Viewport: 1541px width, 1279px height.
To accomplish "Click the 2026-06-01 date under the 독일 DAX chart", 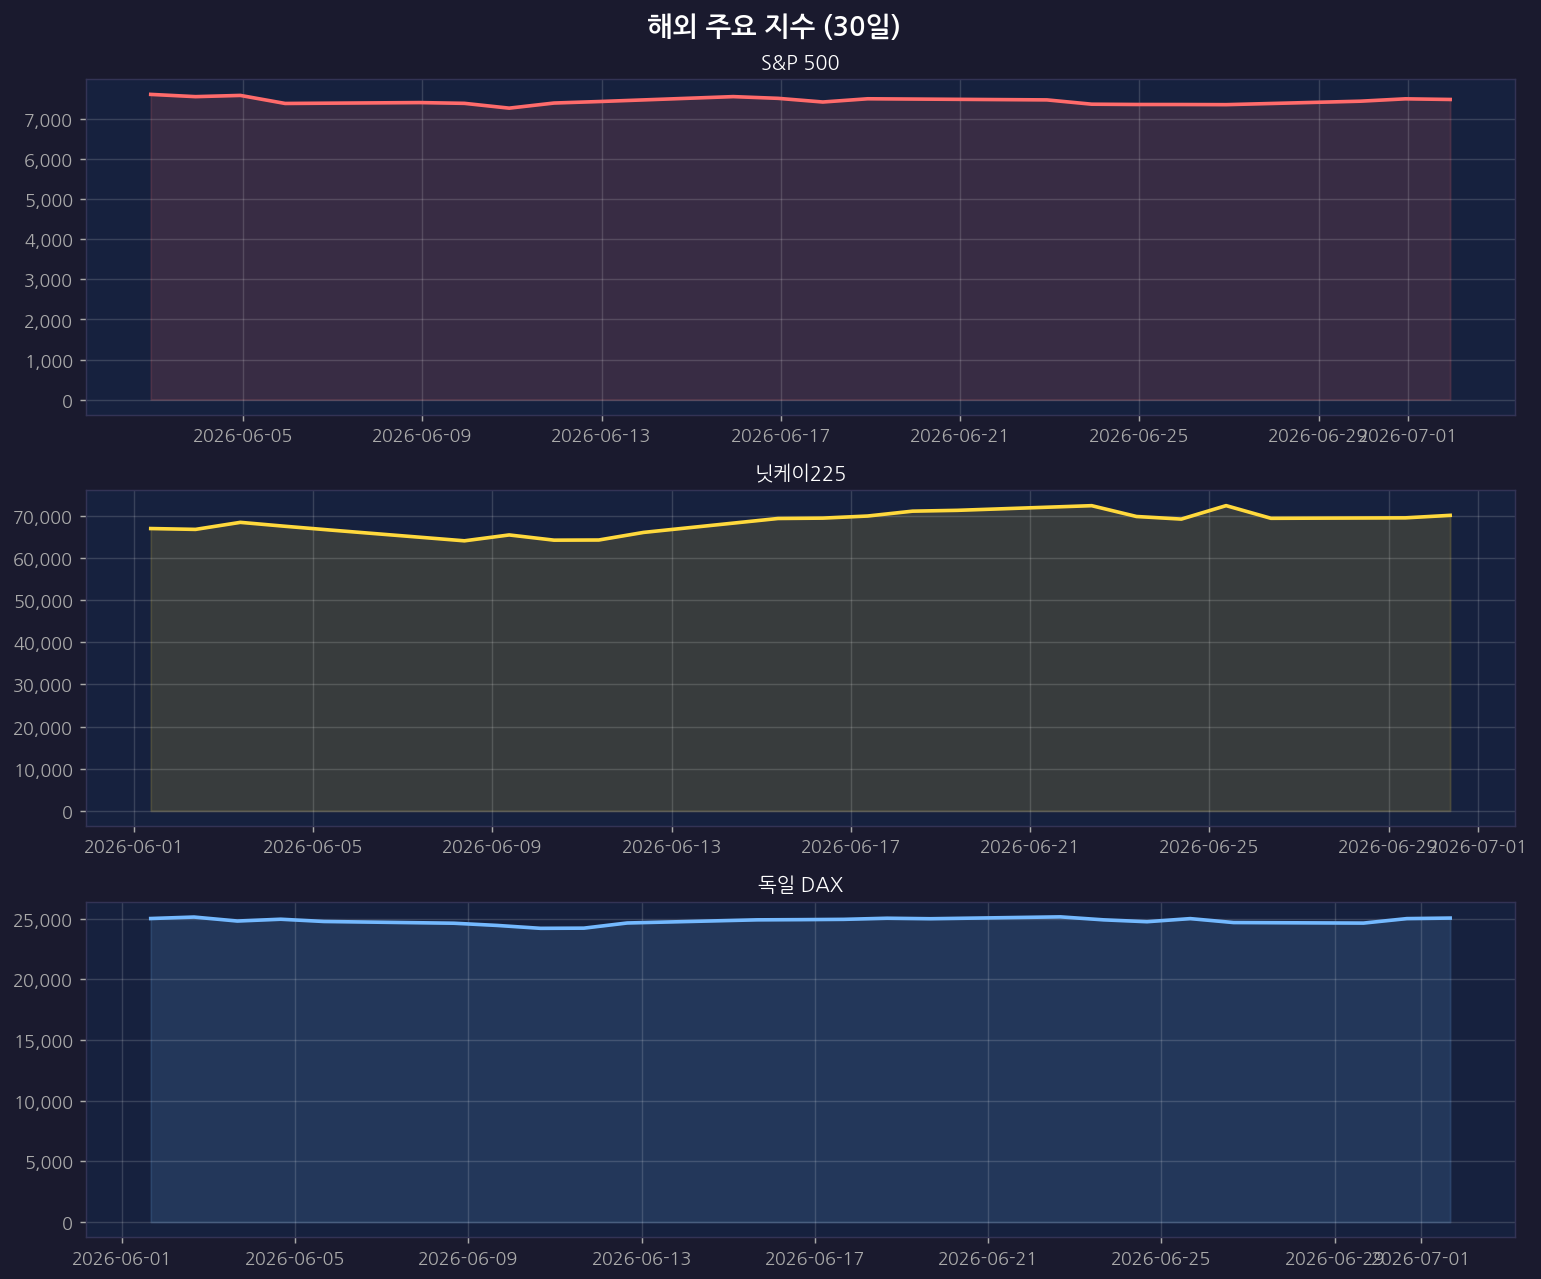I will 122,1257.
